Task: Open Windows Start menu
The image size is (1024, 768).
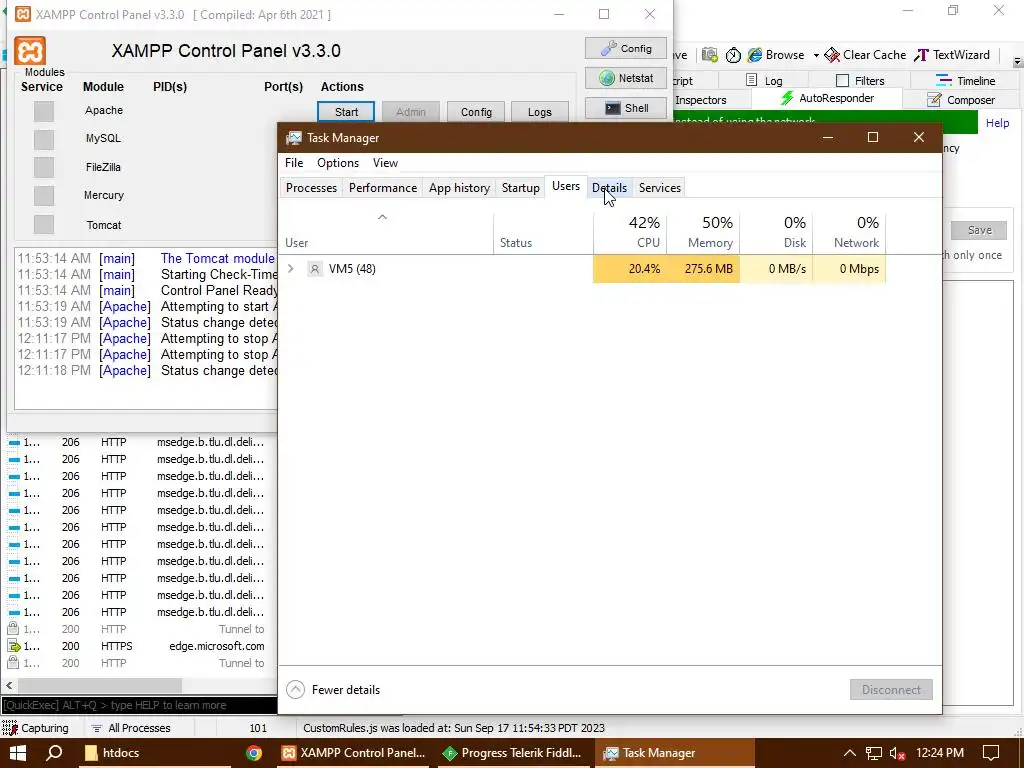Action: click(x=18, y=753)
